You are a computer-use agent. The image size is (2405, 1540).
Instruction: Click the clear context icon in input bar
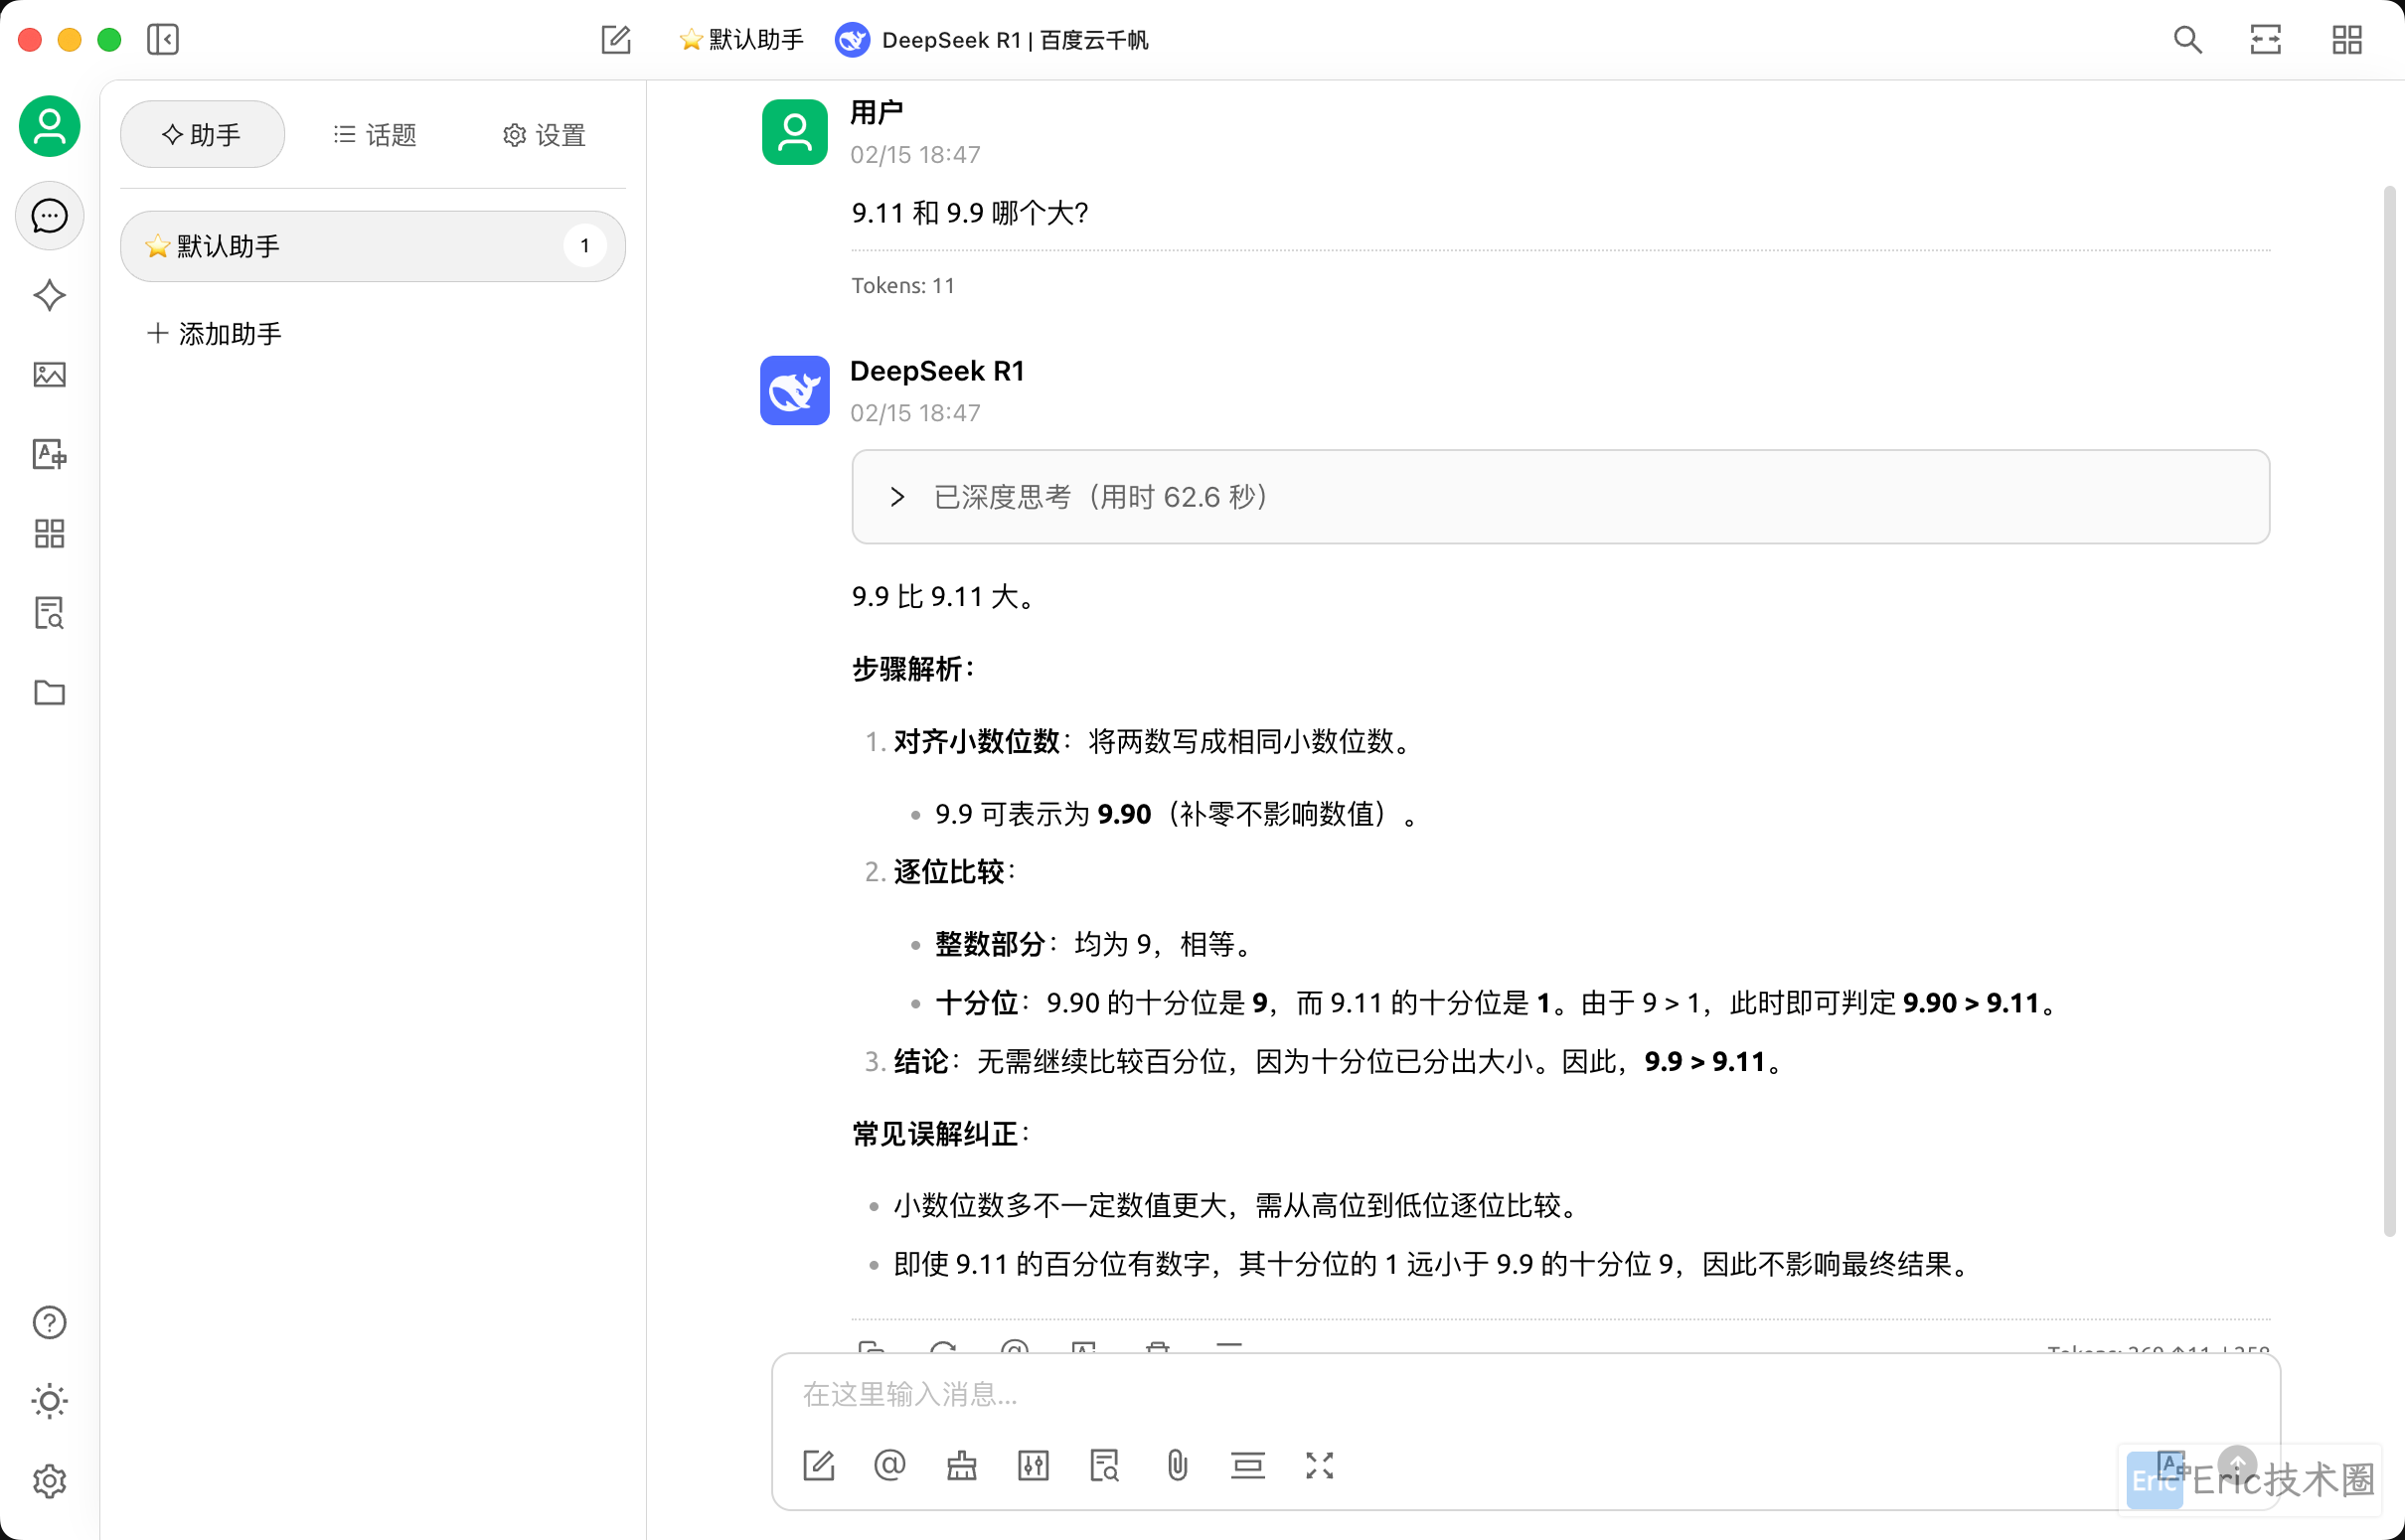tap(1248, 1466)
